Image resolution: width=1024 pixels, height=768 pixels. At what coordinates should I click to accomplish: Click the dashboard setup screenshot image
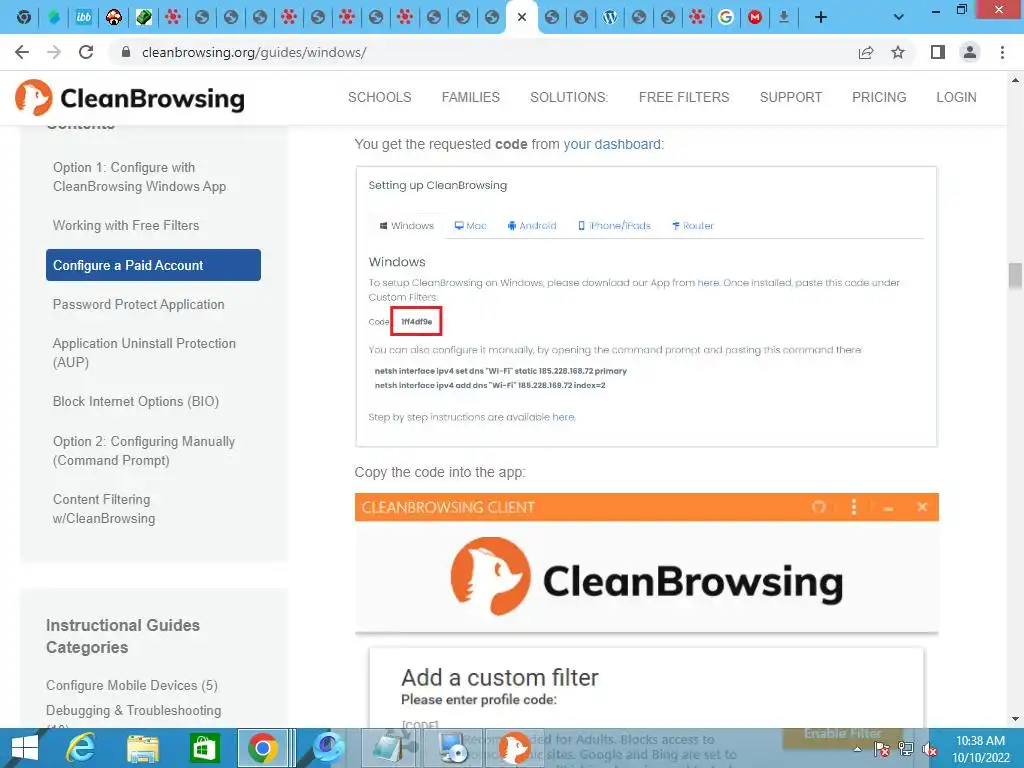tap(647, 307)
